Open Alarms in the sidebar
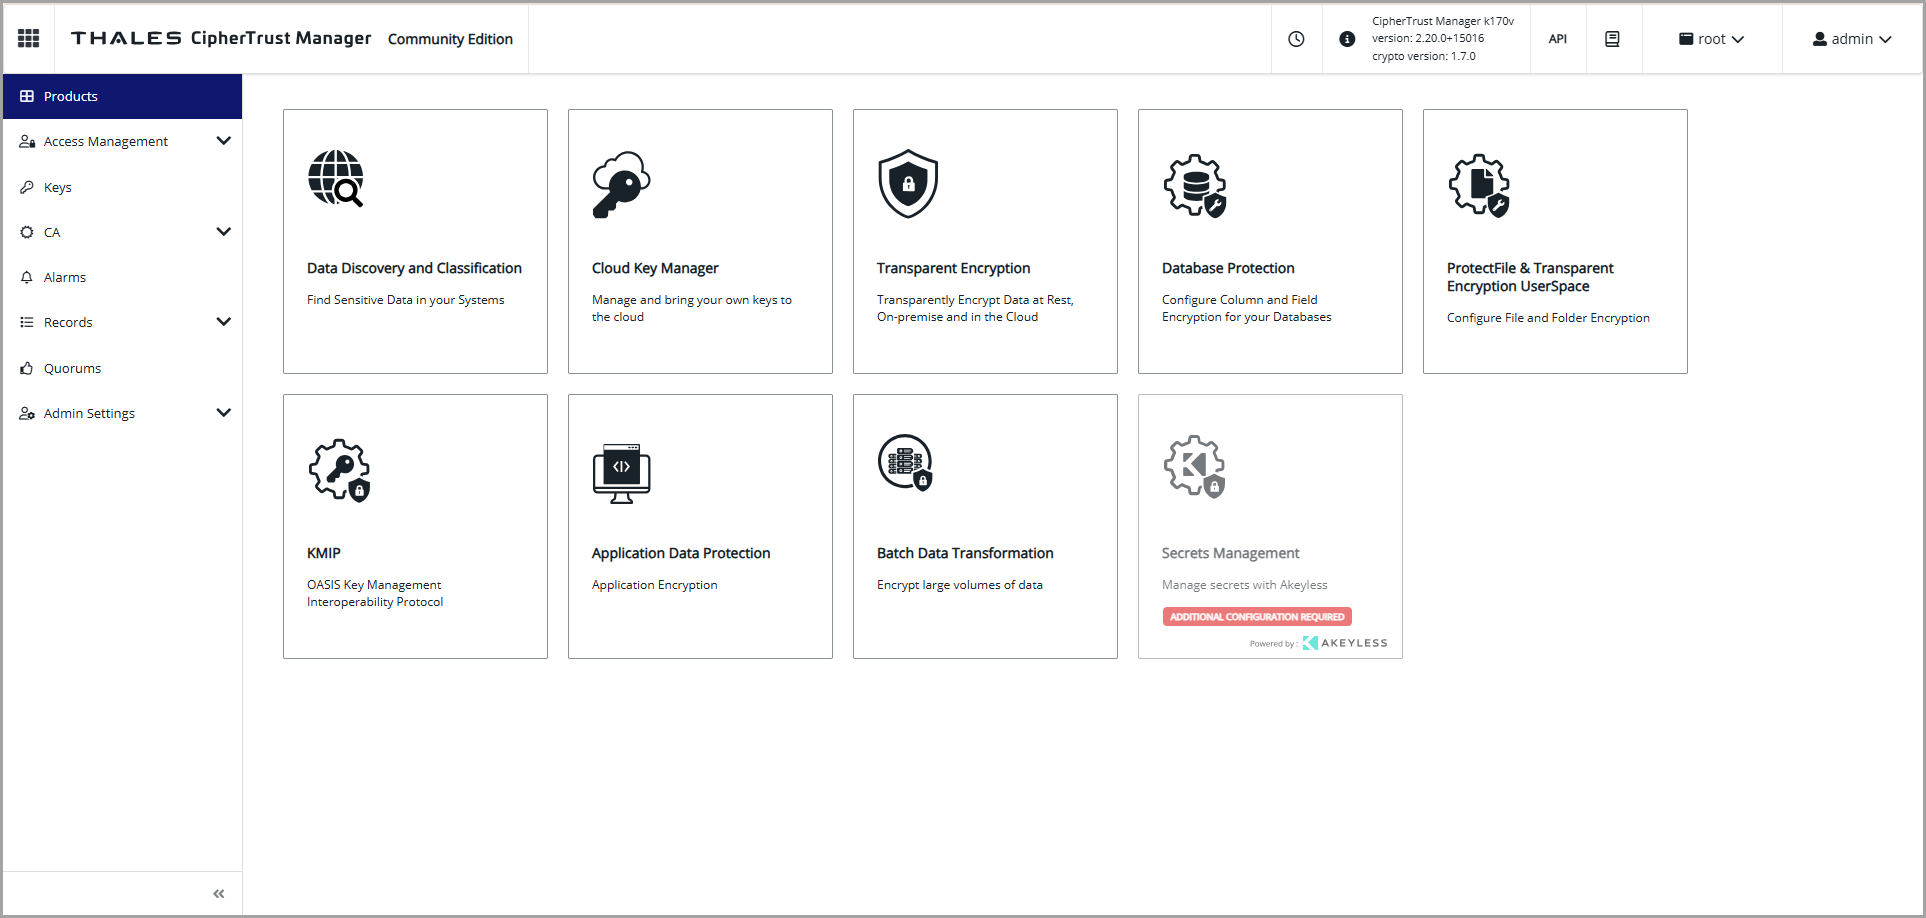The image size is (1926, 918). 122,277
